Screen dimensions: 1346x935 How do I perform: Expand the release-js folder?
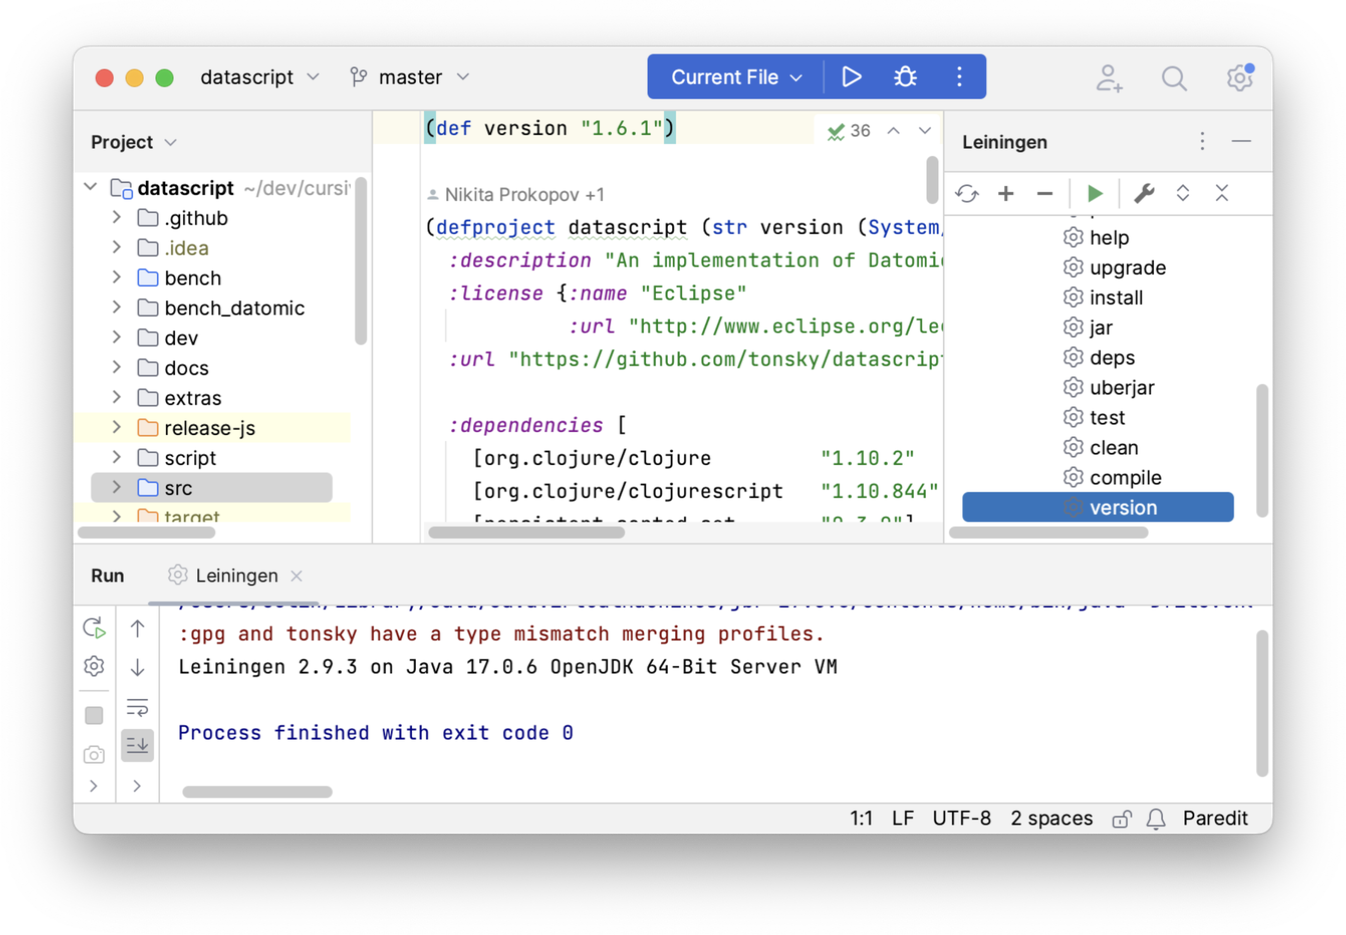[x=117, y=427]
